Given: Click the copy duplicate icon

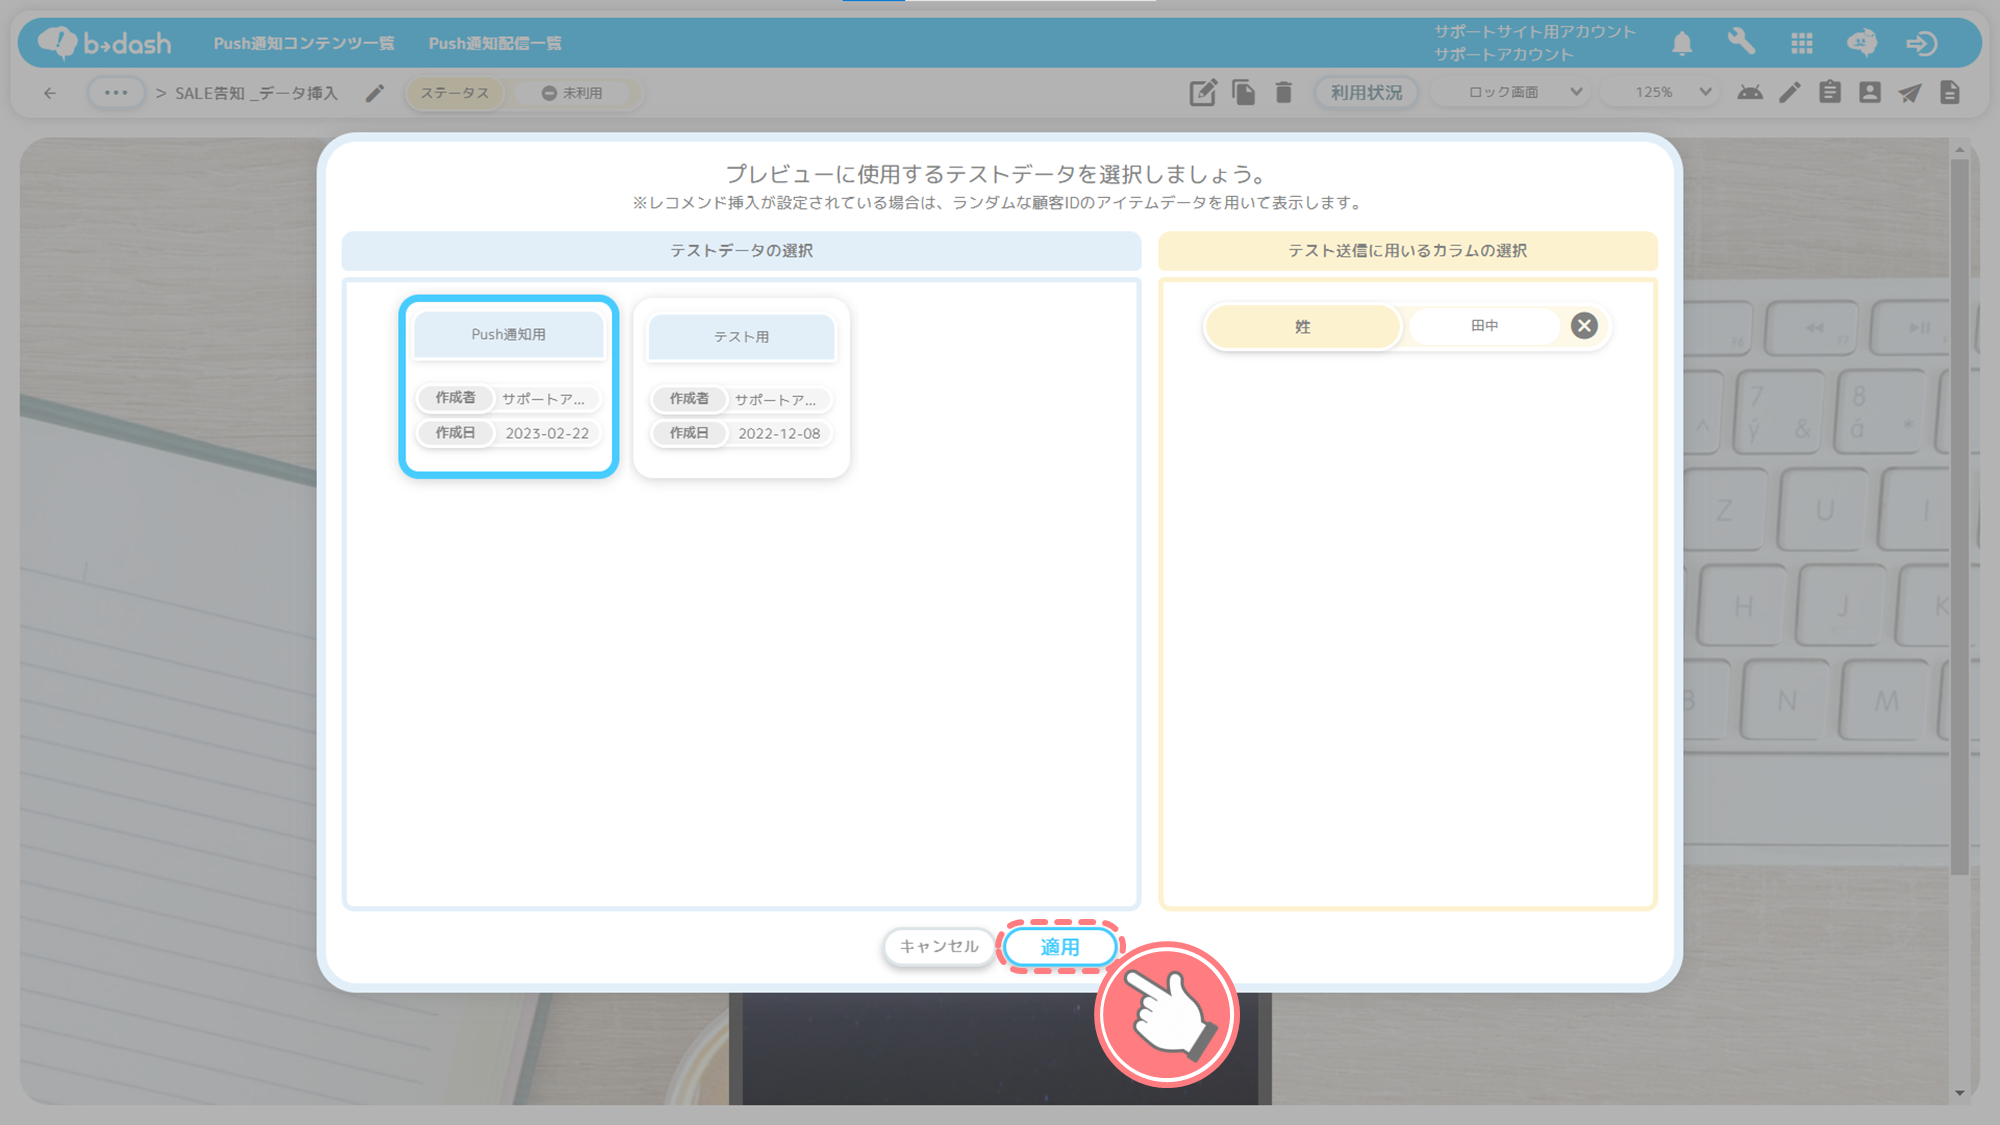Looking at the screenshot, I should click(1244, 93).
